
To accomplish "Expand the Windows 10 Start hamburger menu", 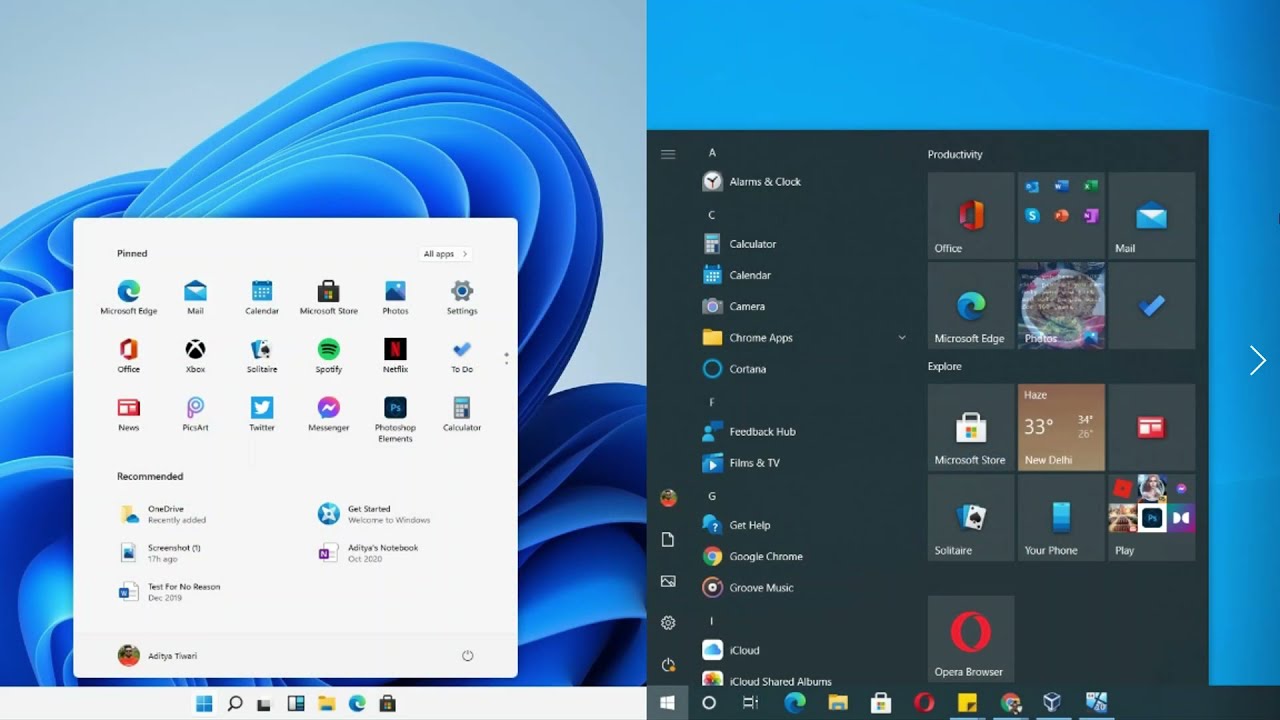I will pyautogui.click(x=668, y=154).
